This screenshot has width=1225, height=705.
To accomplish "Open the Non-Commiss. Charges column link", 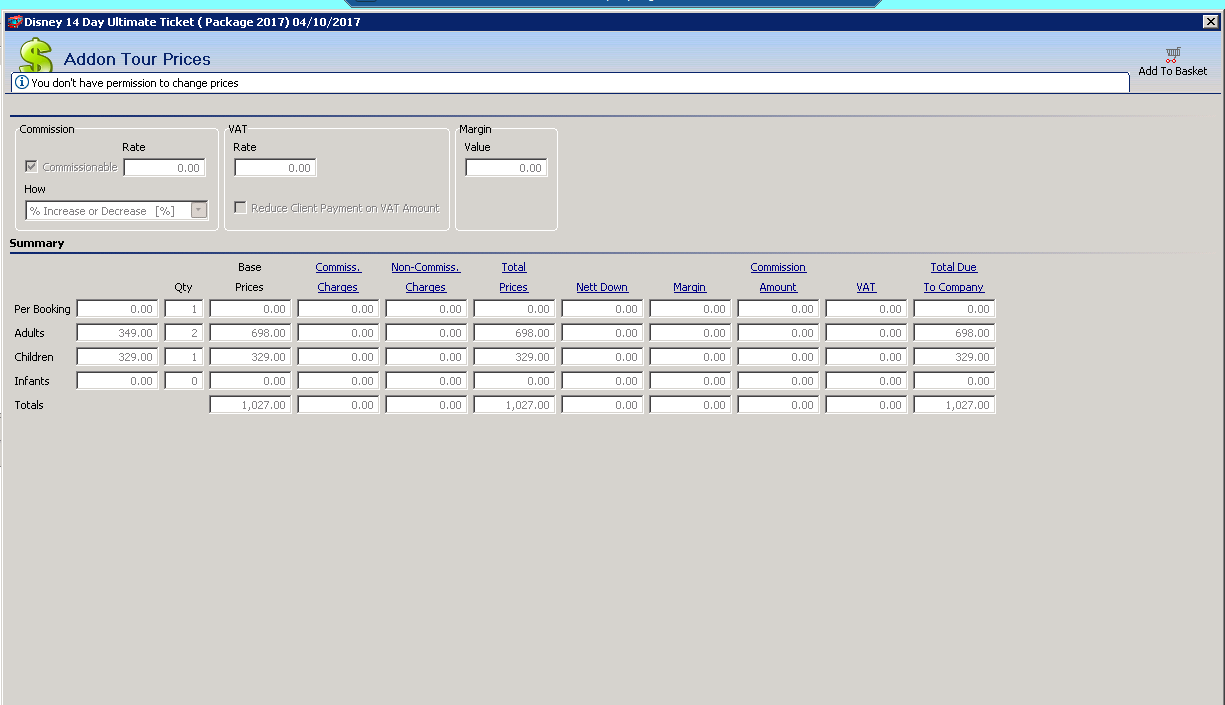I will (426, 277).
